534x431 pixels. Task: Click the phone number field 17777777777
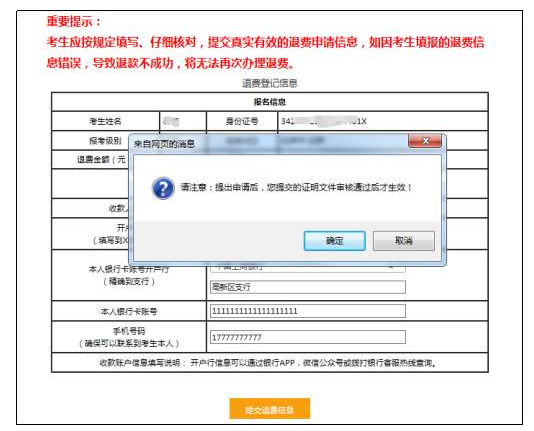pos(308,337)
